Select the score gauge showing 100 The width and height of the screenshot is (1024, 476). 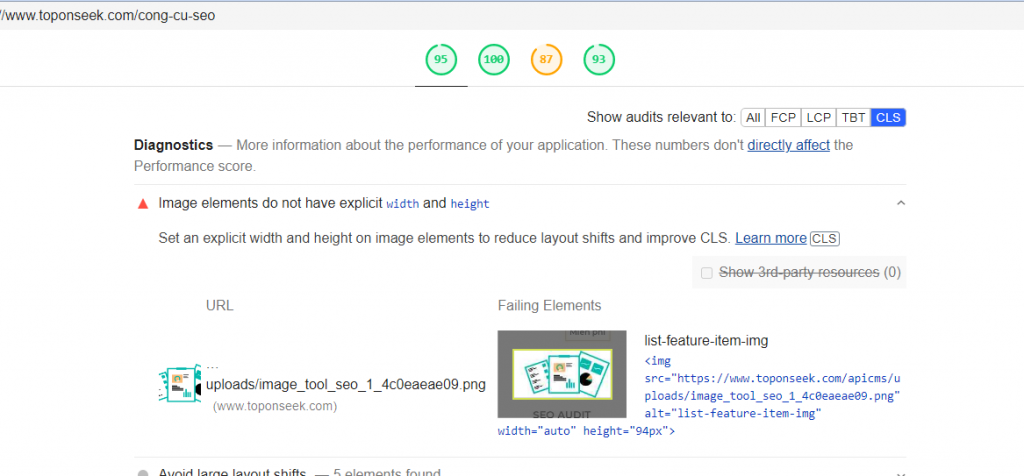[494, 60]
